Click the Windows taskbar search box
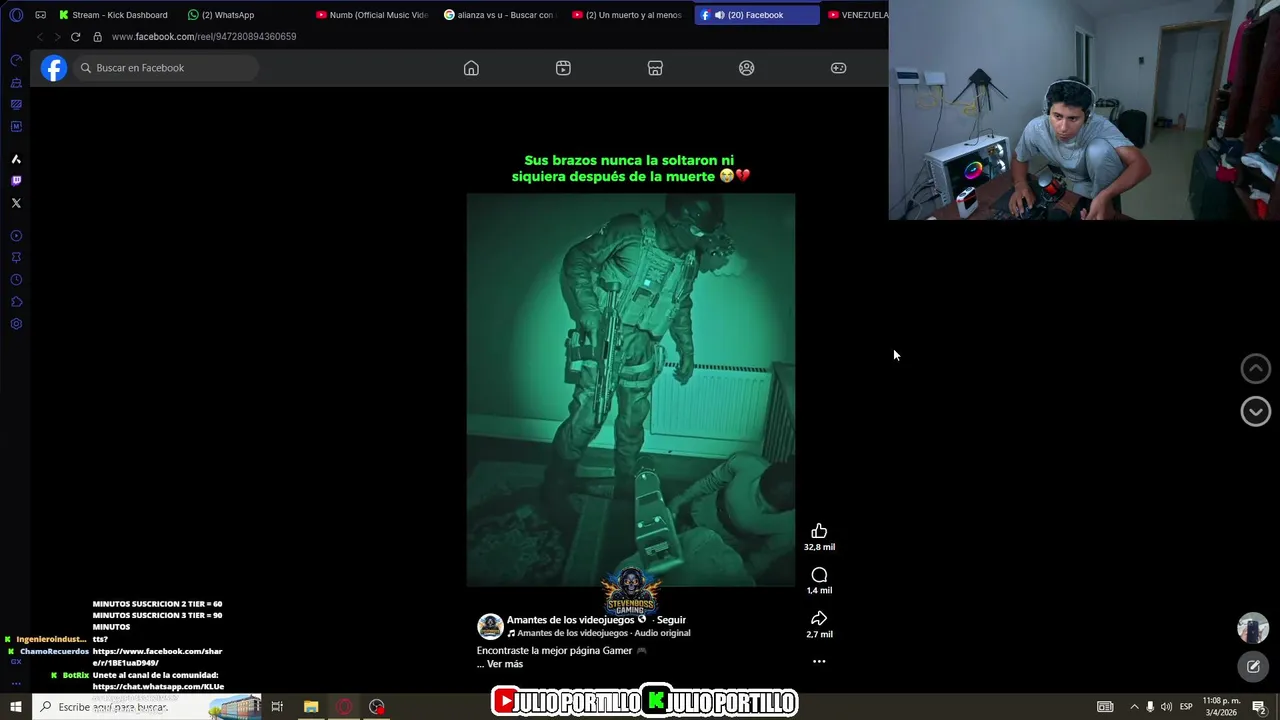Screen dimensions: 1280x720 [x=147, y=707]
